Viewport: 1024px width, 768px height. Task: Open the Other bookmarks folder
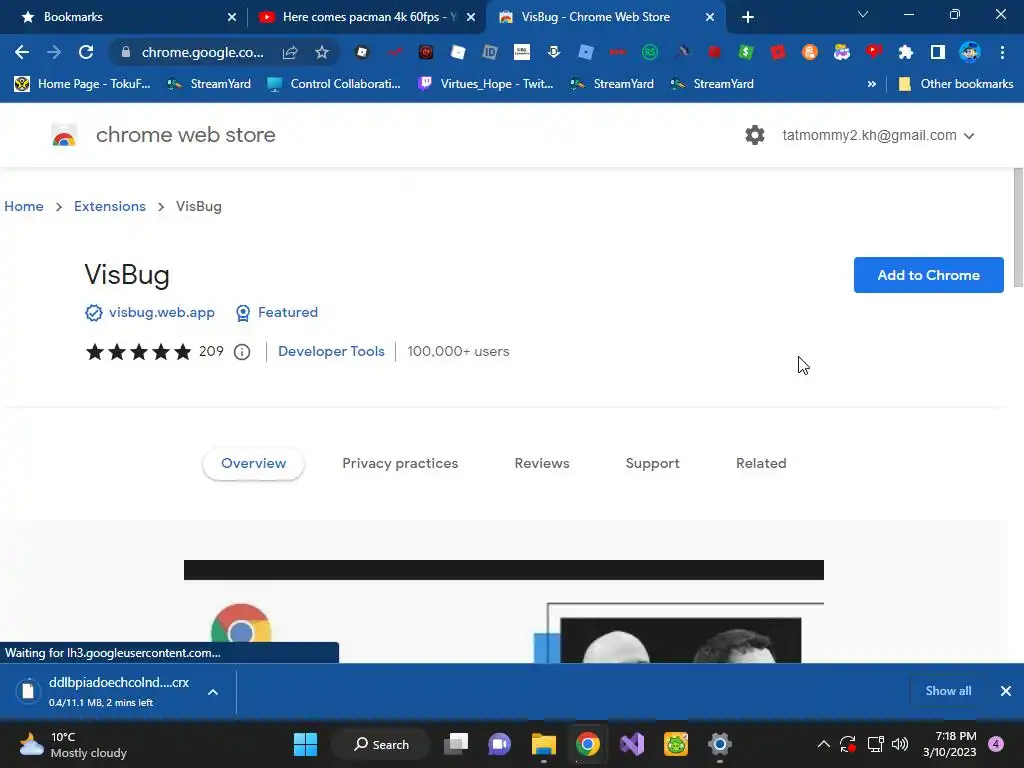pyautogui.click(x=956, y=84)
